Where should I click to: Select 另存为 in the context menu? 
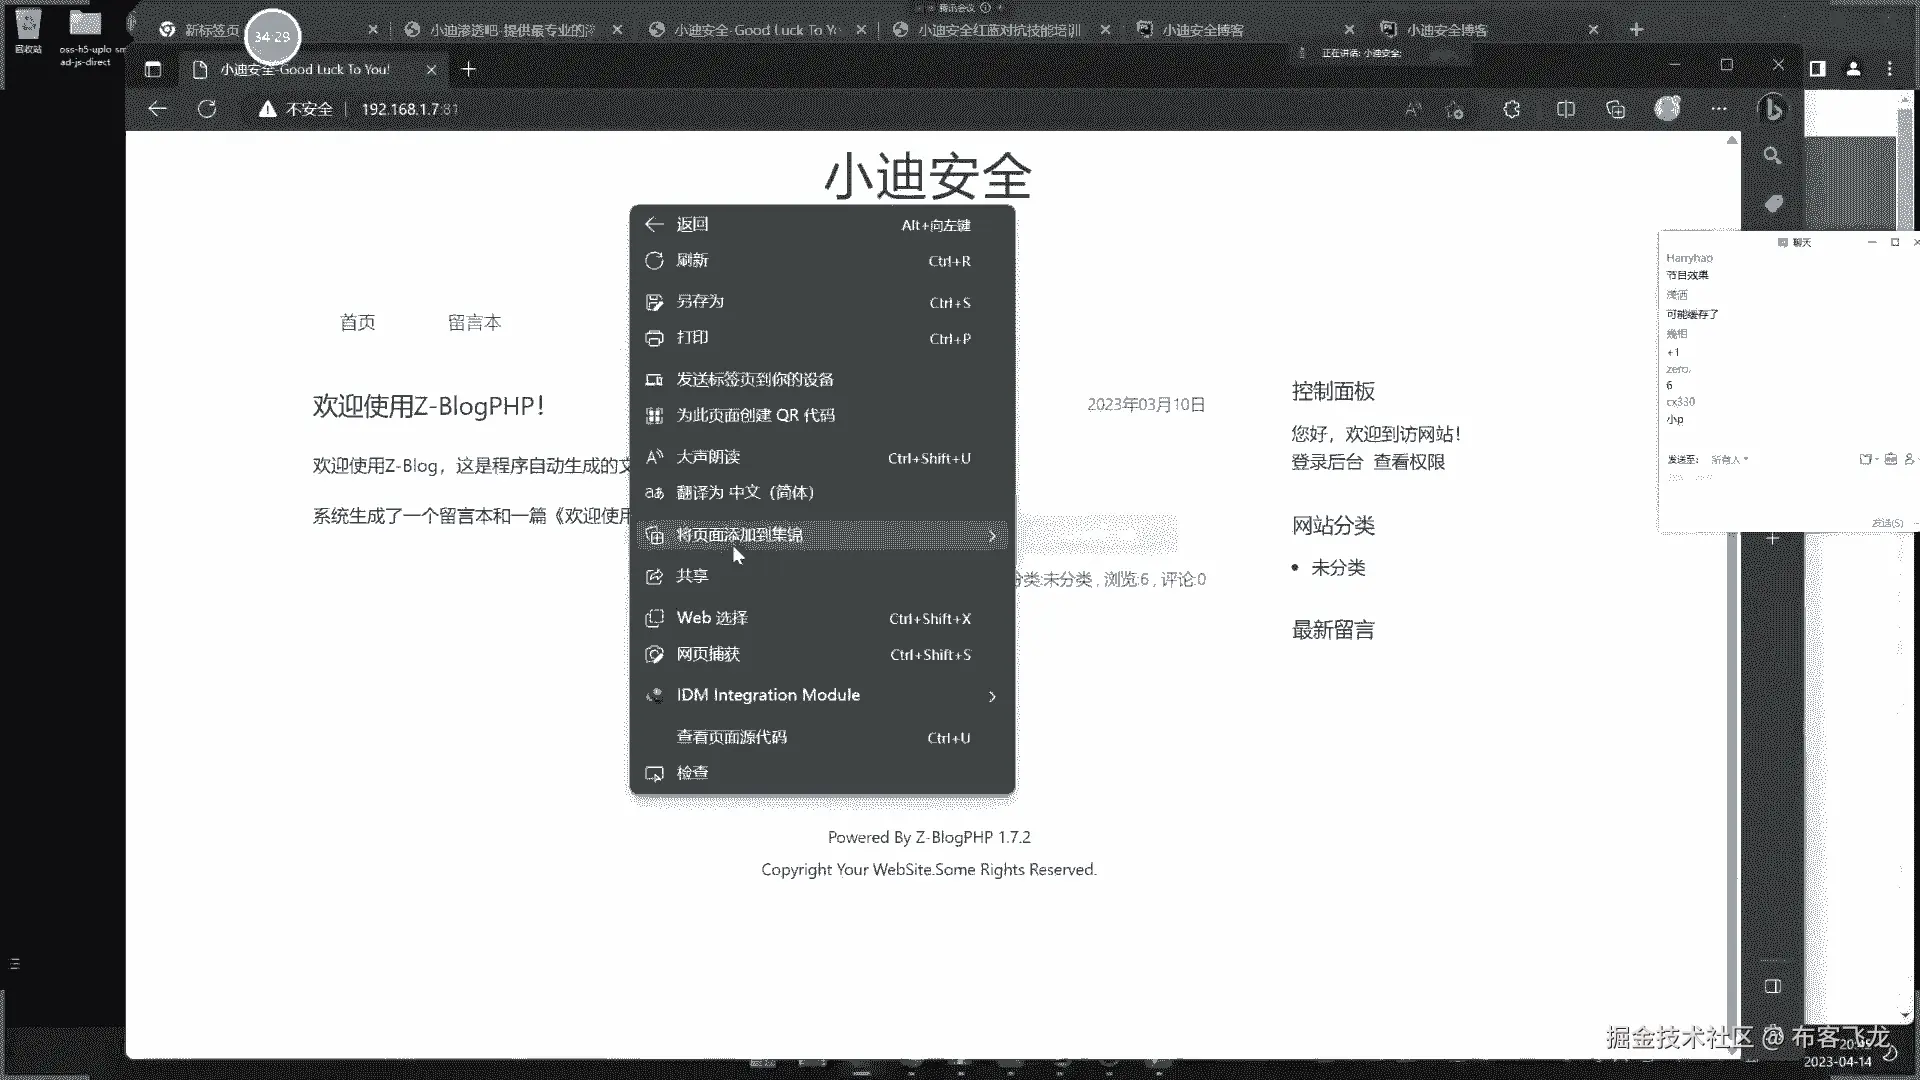[699, 301]
